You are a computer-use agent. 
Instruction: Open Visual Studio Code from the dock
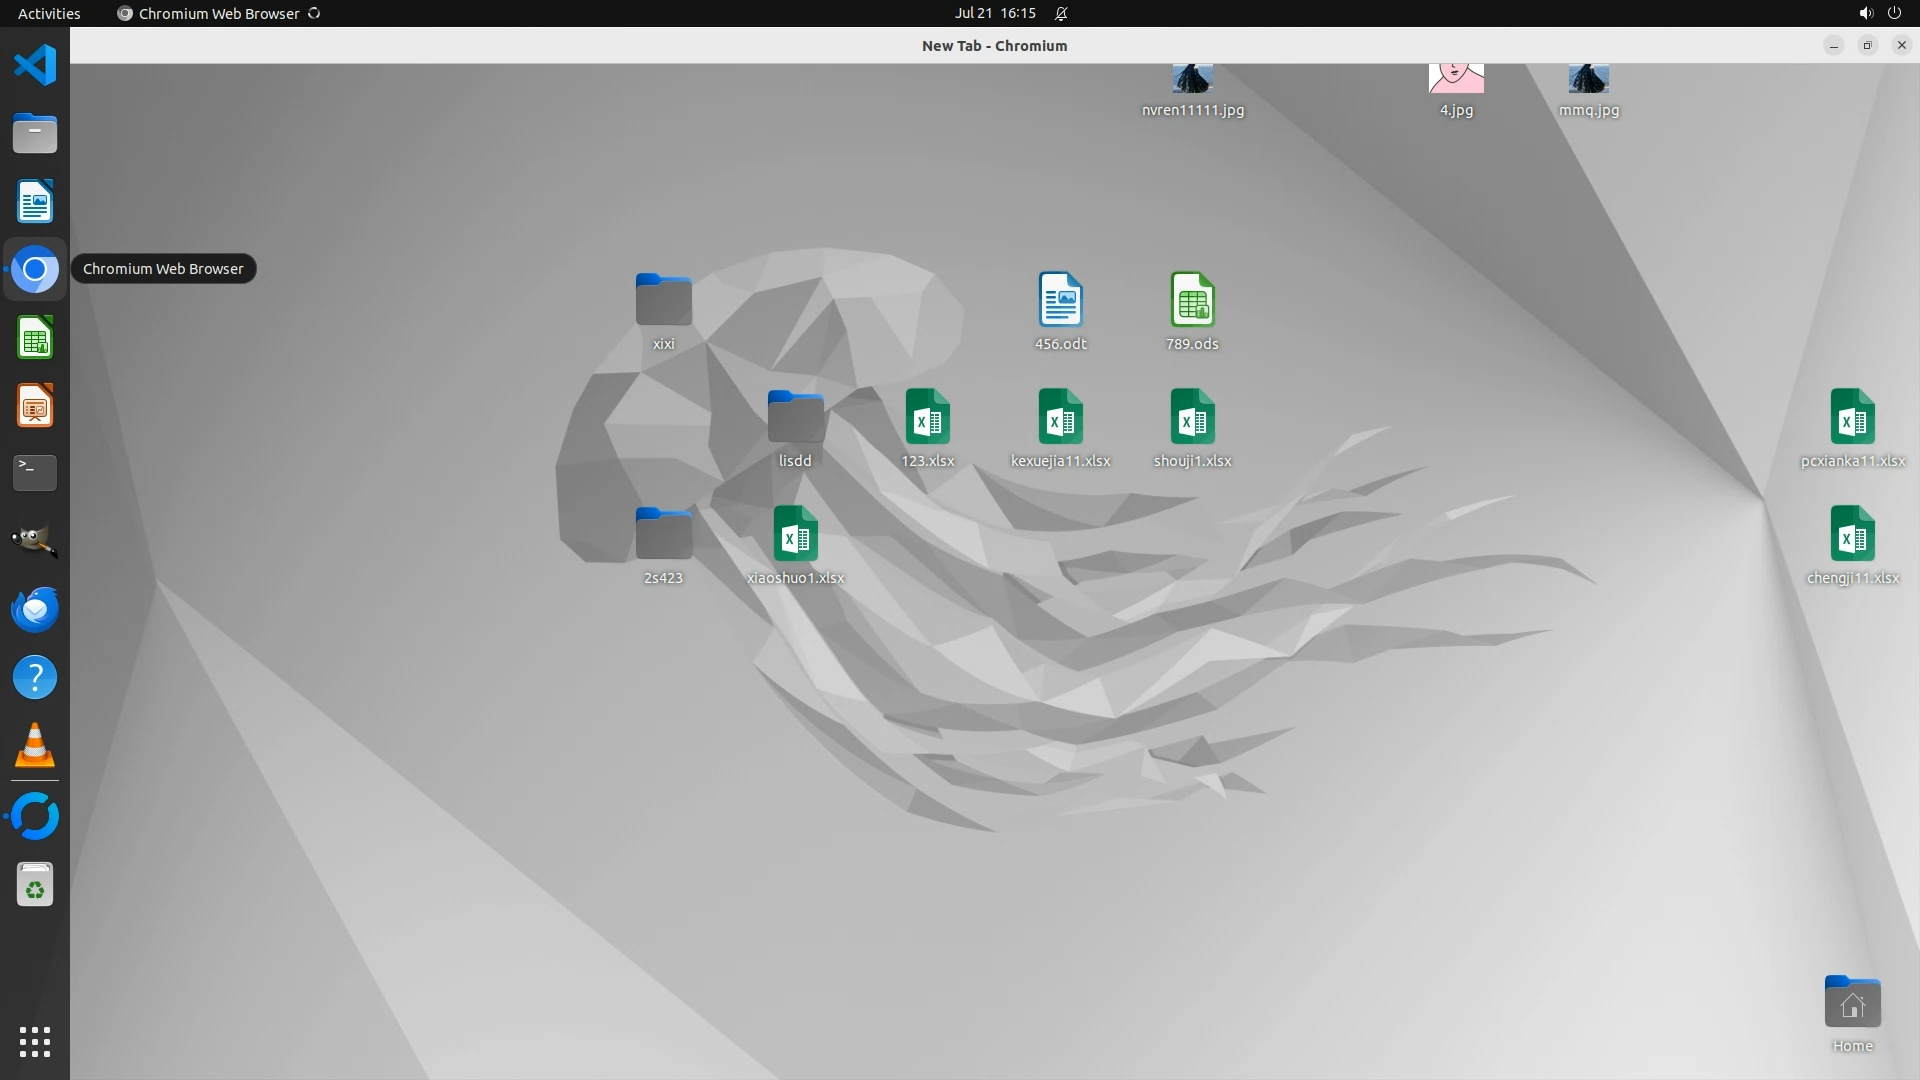pos(35,66)
